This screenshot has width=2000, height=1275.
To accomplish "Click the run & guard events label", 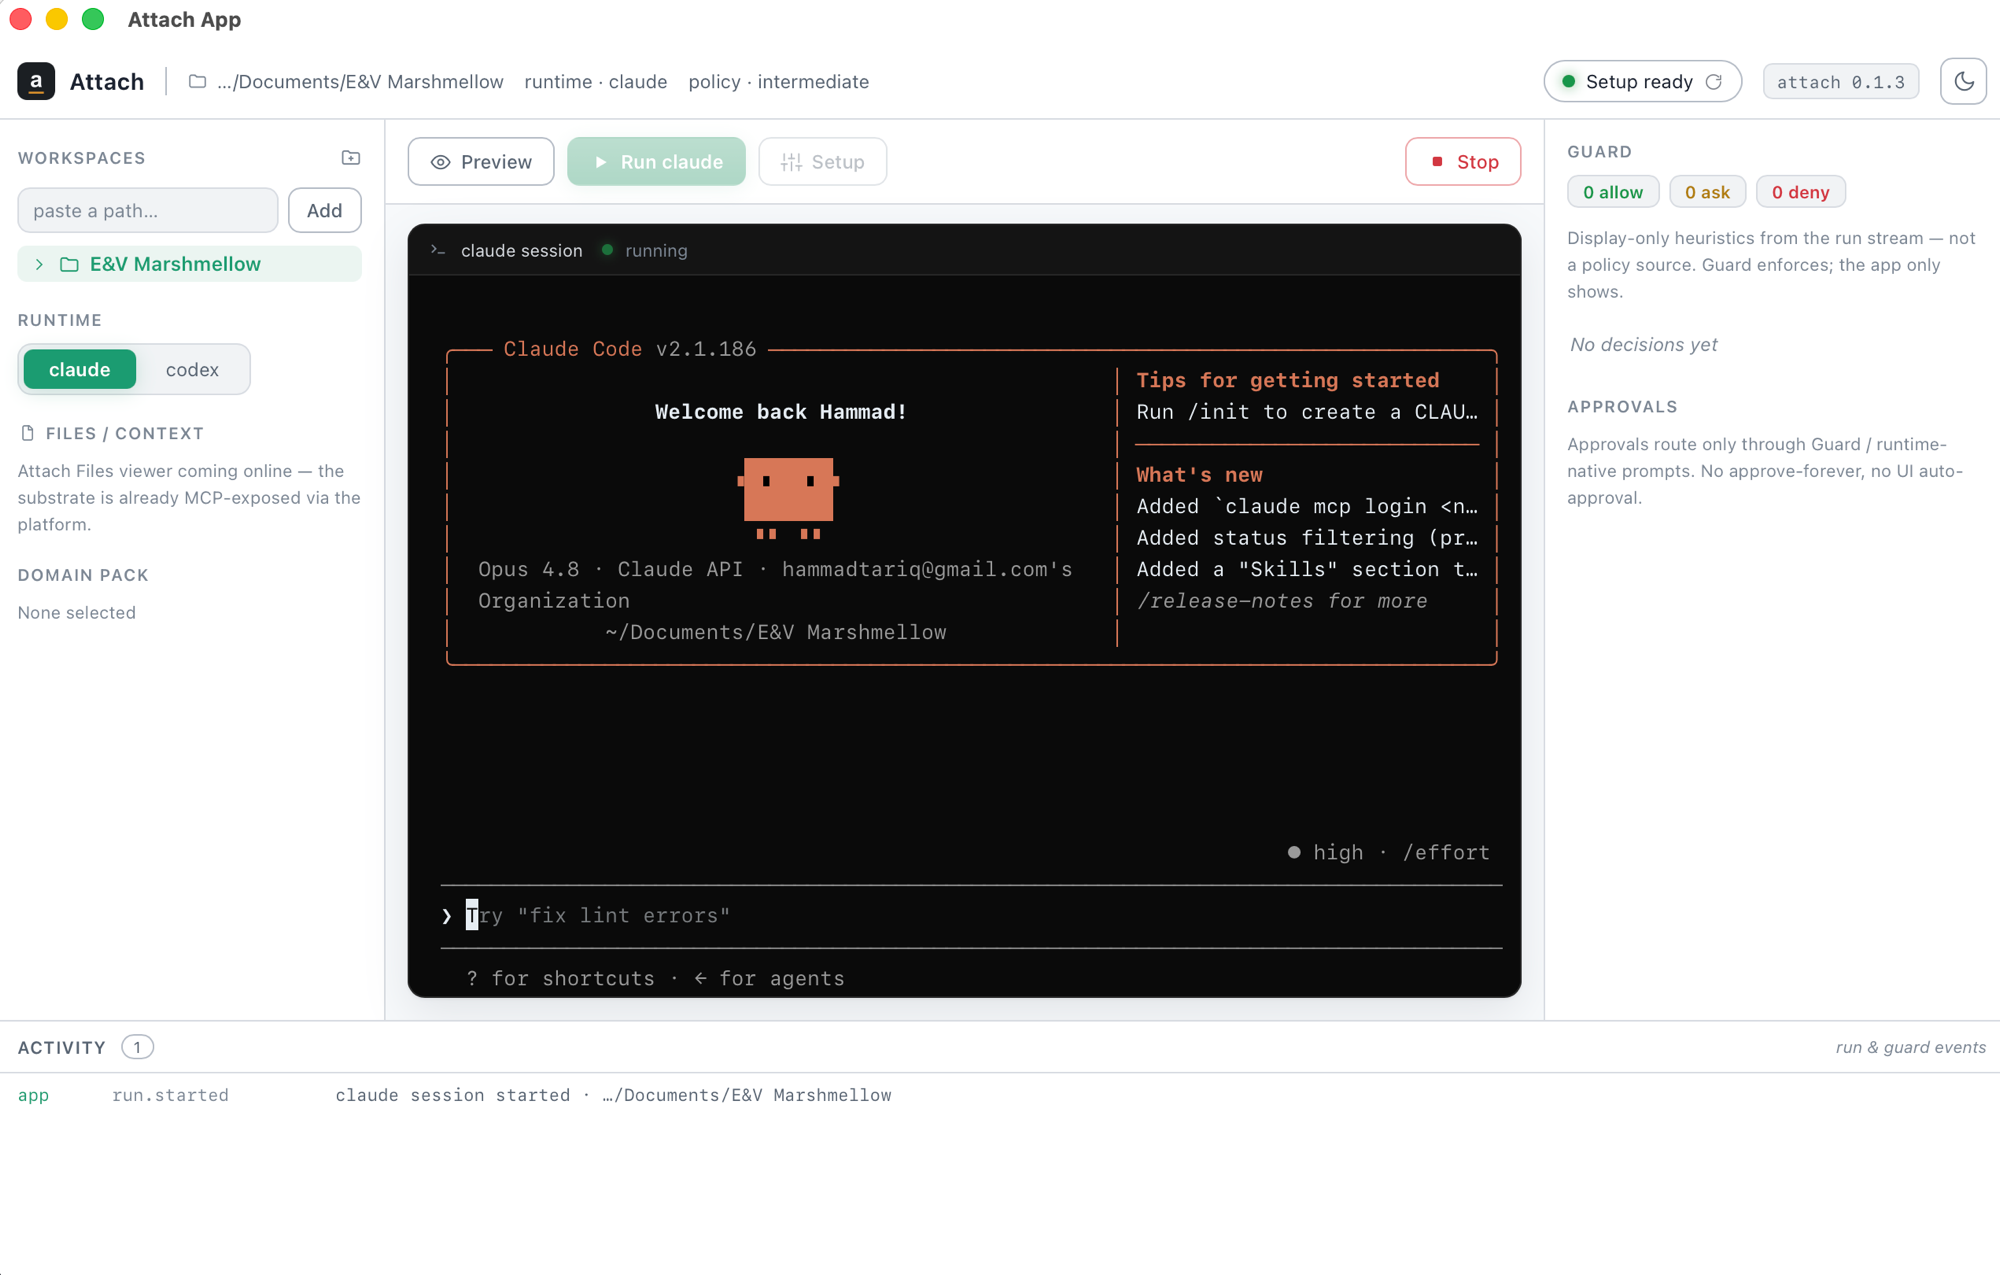I will click(x=1911, y=1047).
